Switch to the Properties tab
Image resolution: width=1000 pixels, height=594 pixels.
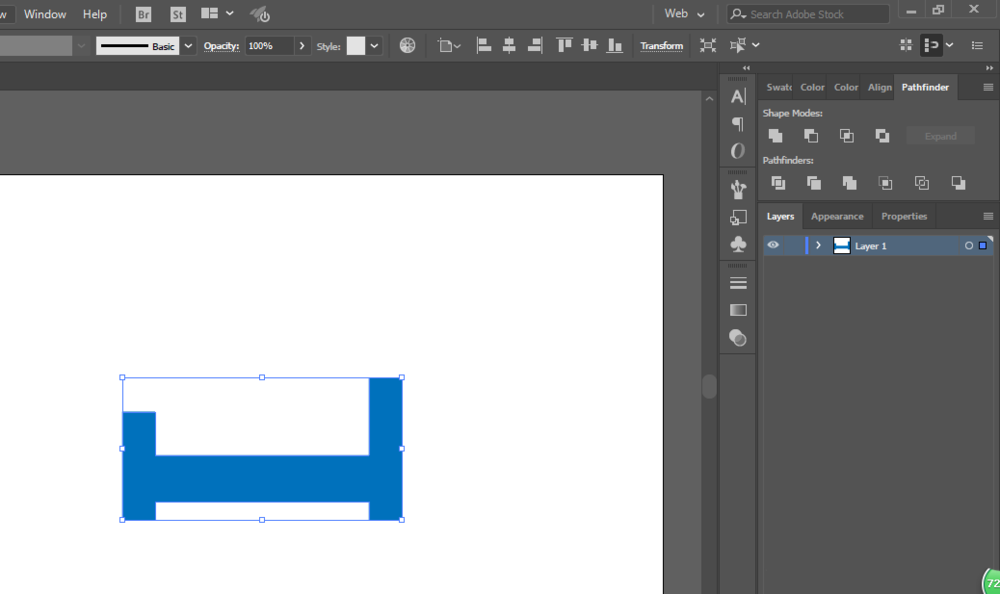point(904,216)
